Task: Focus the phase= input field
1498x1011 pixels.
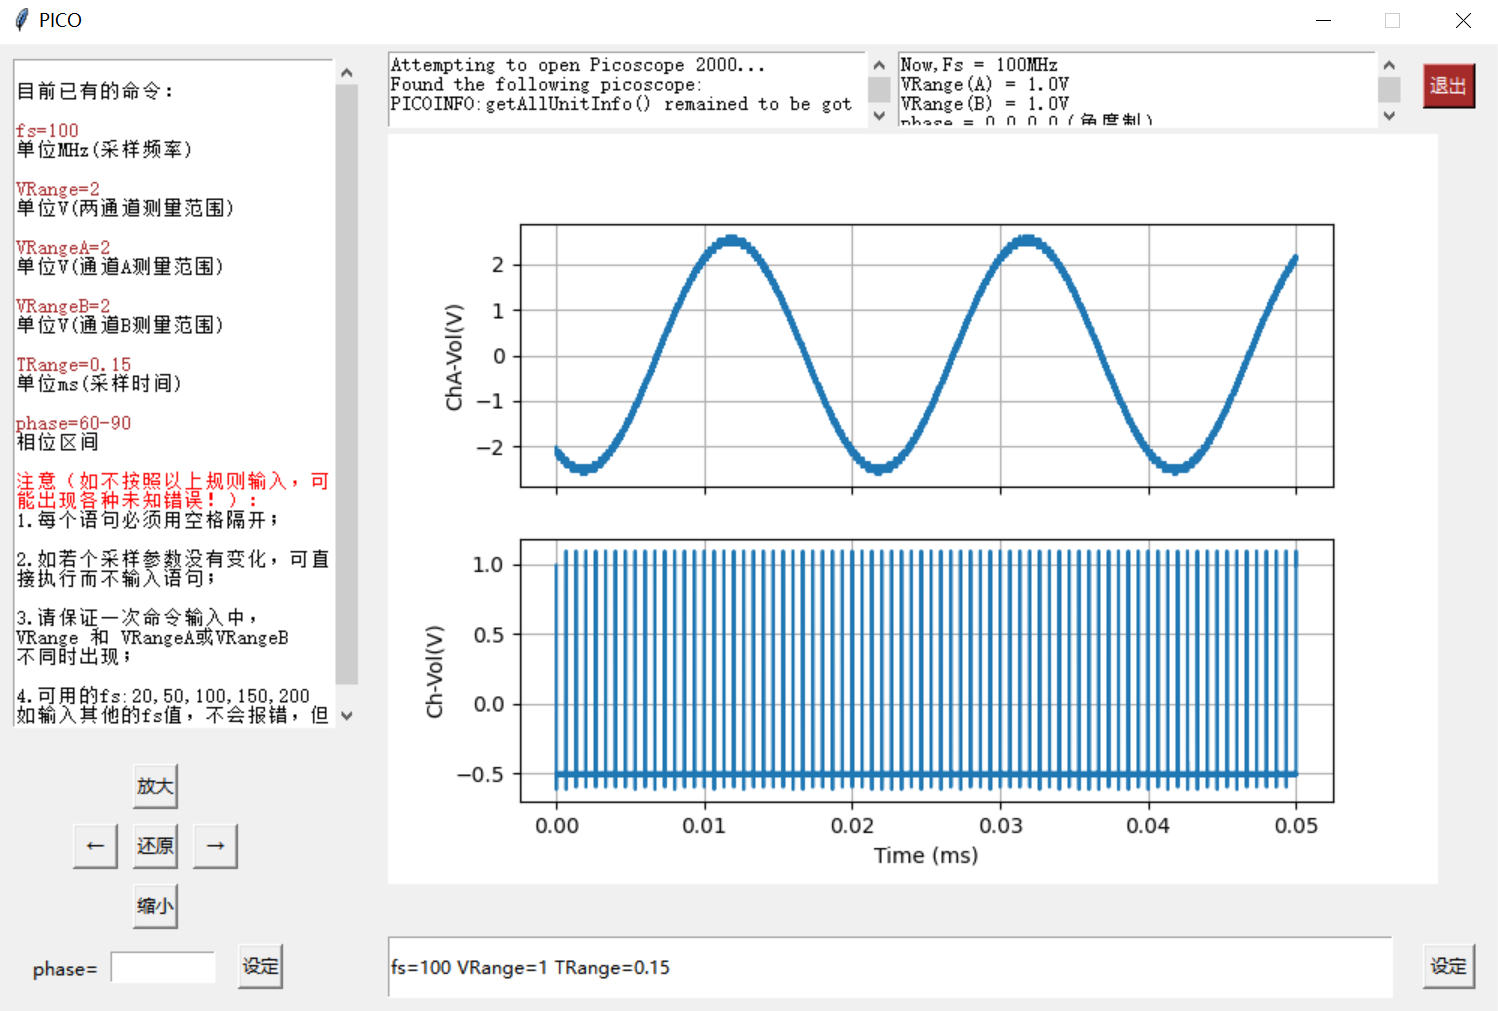Action: coord(163,968)
